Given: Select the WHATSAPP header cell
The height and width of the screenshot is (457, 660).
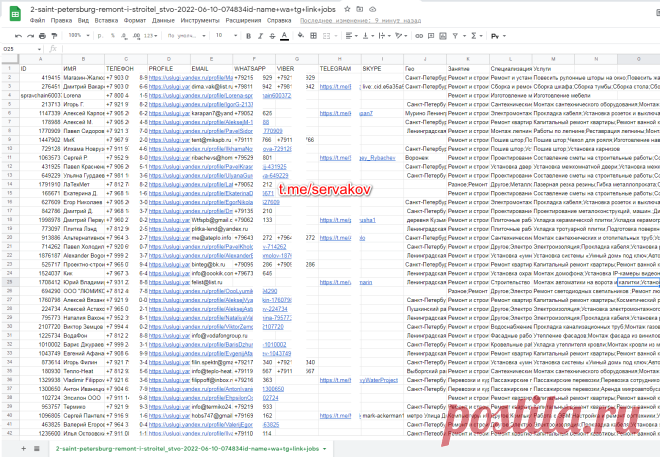Looking at the screenshot, I should pos(254,69).
